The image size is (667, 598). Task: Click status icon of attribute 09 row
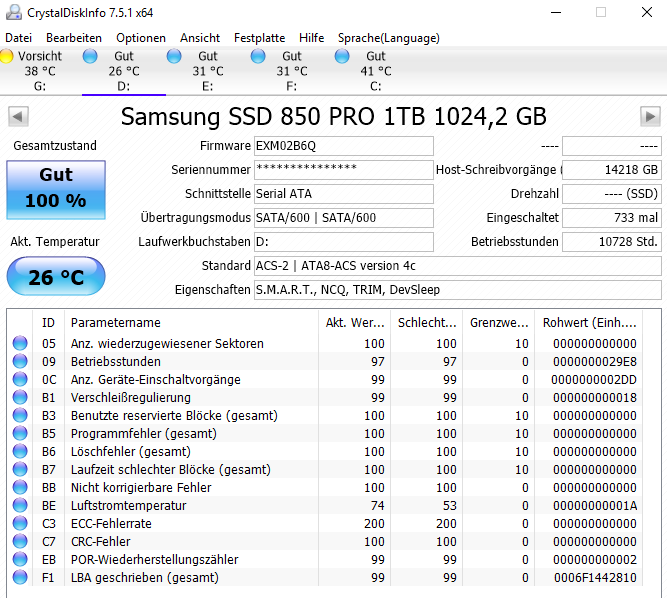[x=20, y=361]
